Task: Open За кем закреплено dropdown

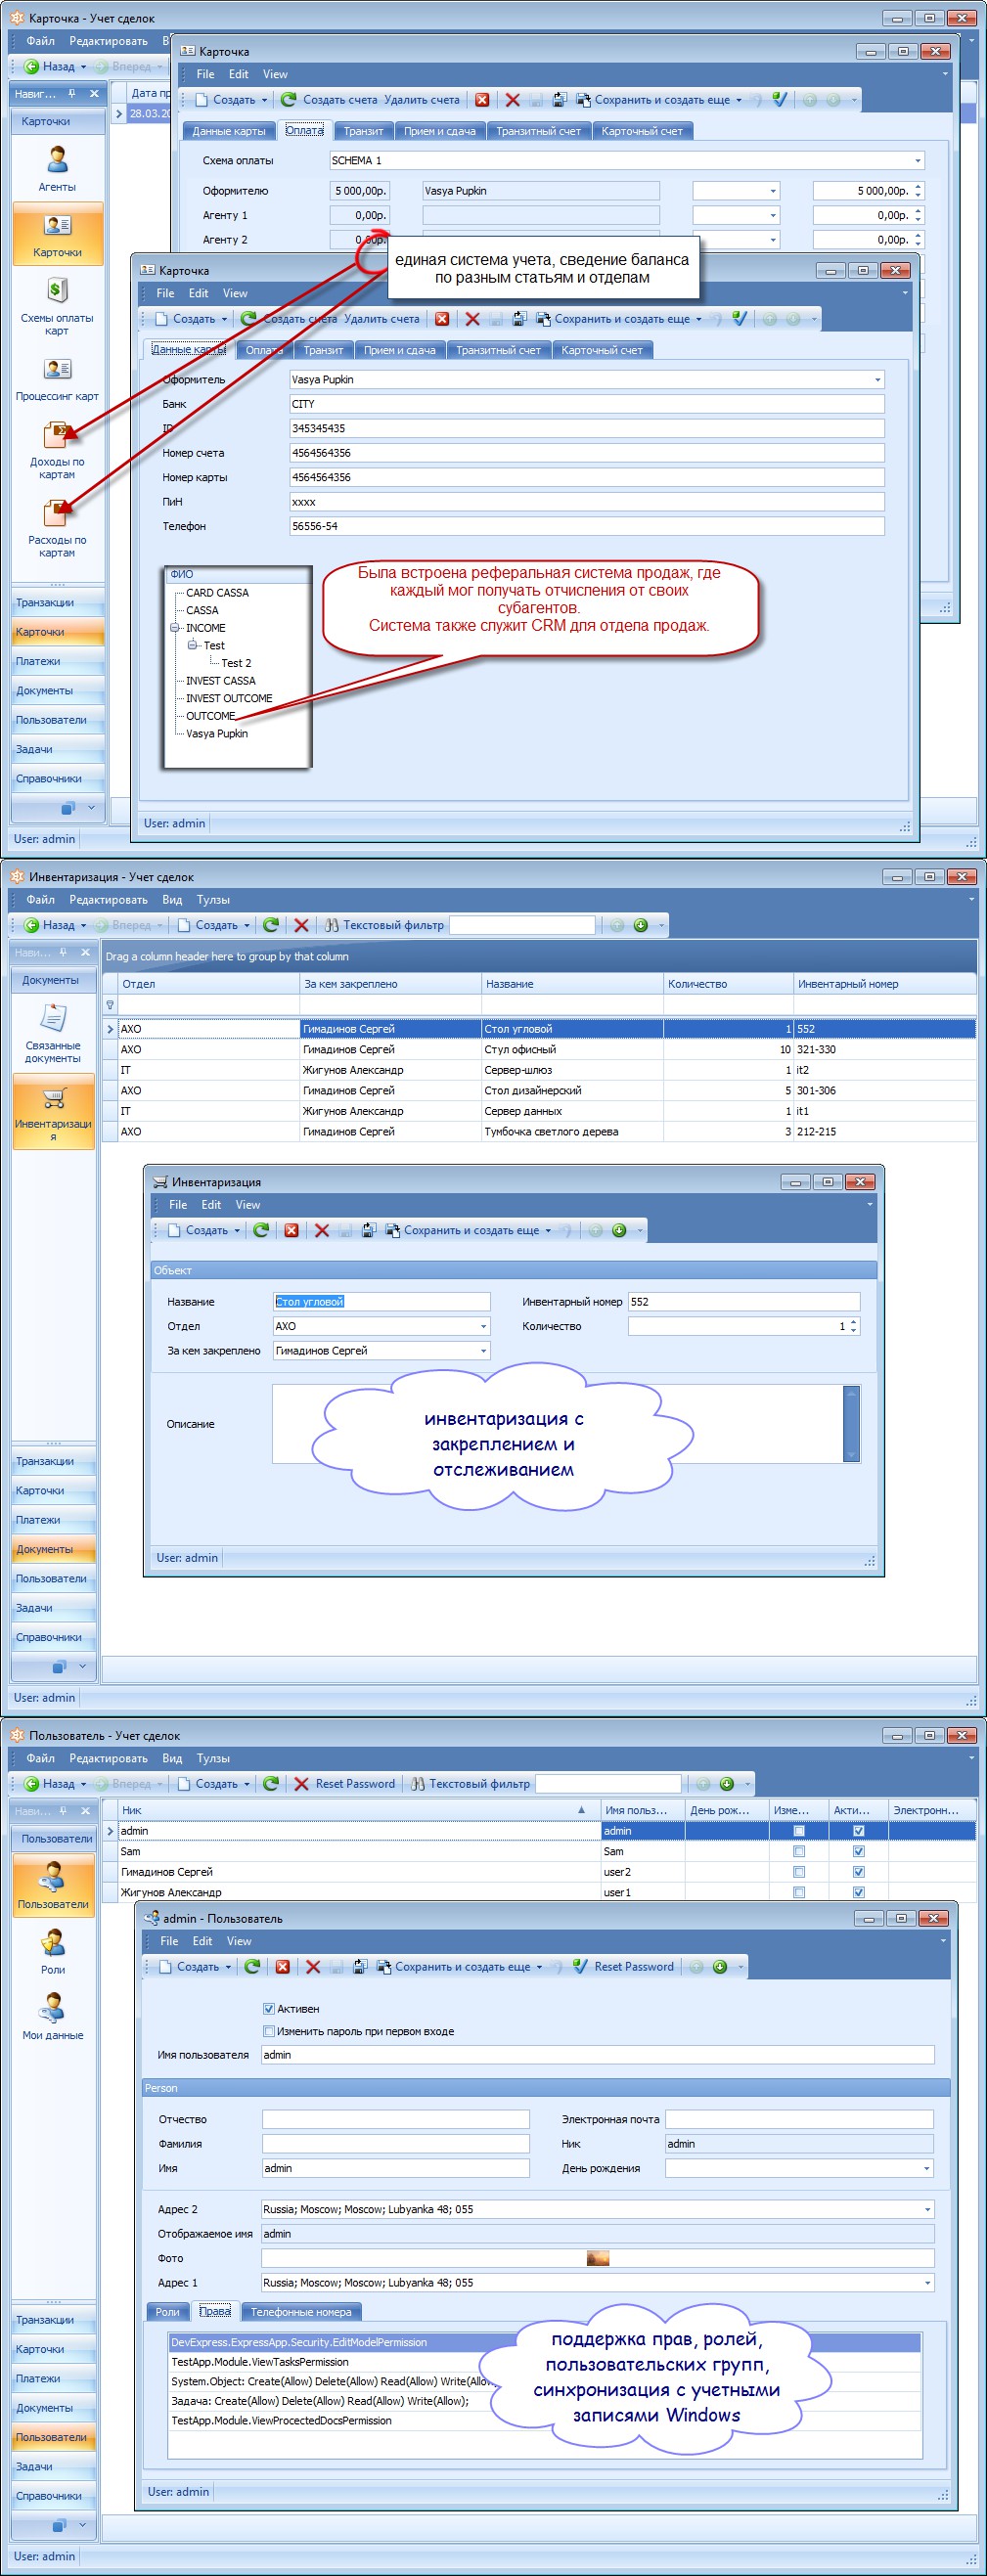Action: point(483,1350)
